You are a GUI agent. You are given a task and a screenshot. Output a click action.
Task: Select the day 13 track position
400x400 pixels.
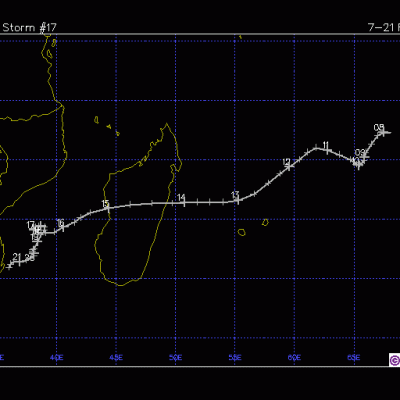[x=238, y=200]
